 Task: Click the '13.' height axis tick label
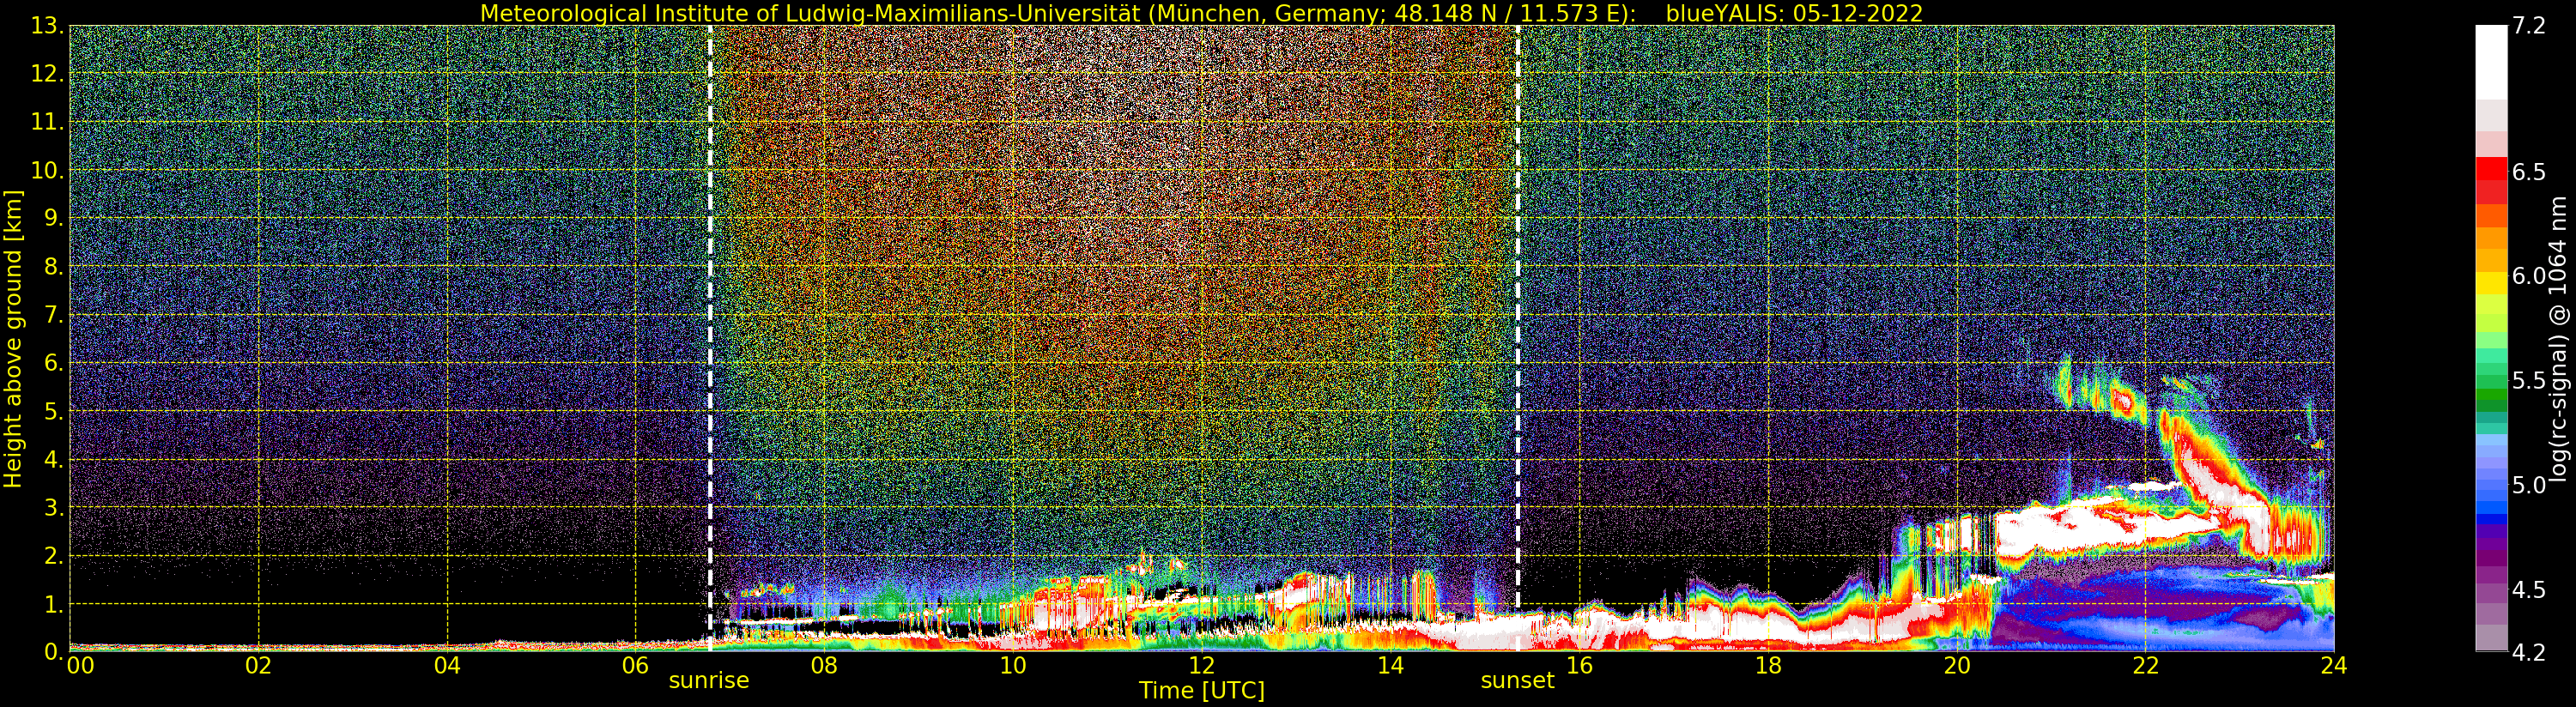point(47,26)
